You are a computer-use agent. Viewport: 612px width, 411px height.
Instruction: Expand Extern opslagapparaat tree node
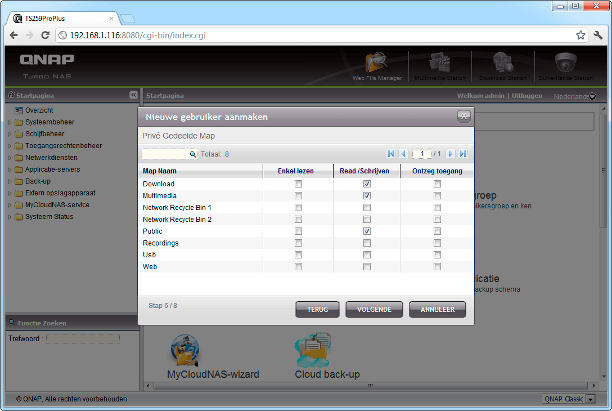[x=10, y=193]
